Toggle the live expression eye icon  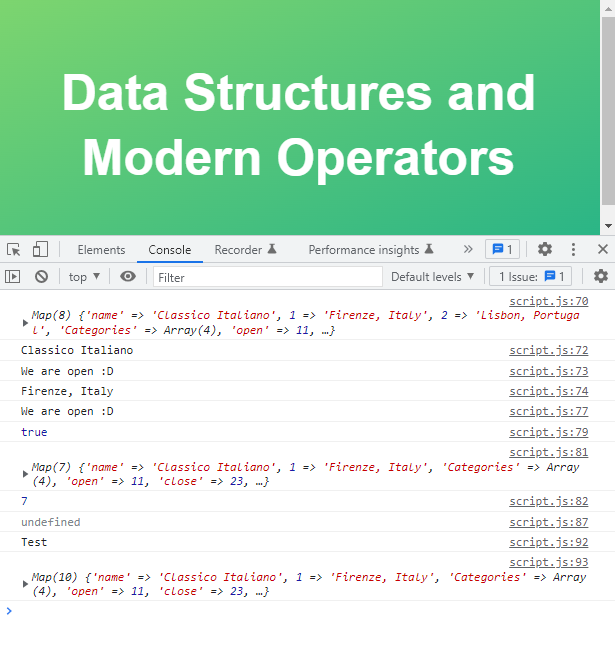point(128,276)
